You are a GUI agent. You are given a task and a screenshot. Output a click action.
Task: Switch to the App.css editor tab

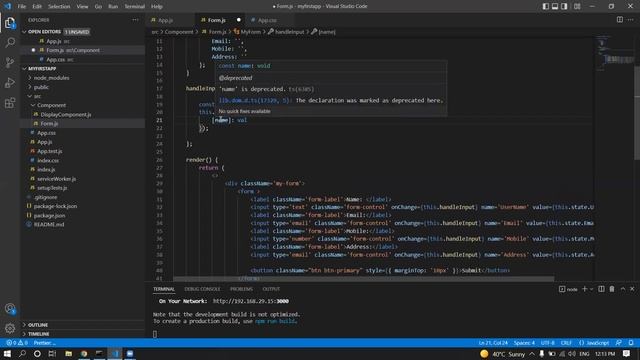pos(267,20)
